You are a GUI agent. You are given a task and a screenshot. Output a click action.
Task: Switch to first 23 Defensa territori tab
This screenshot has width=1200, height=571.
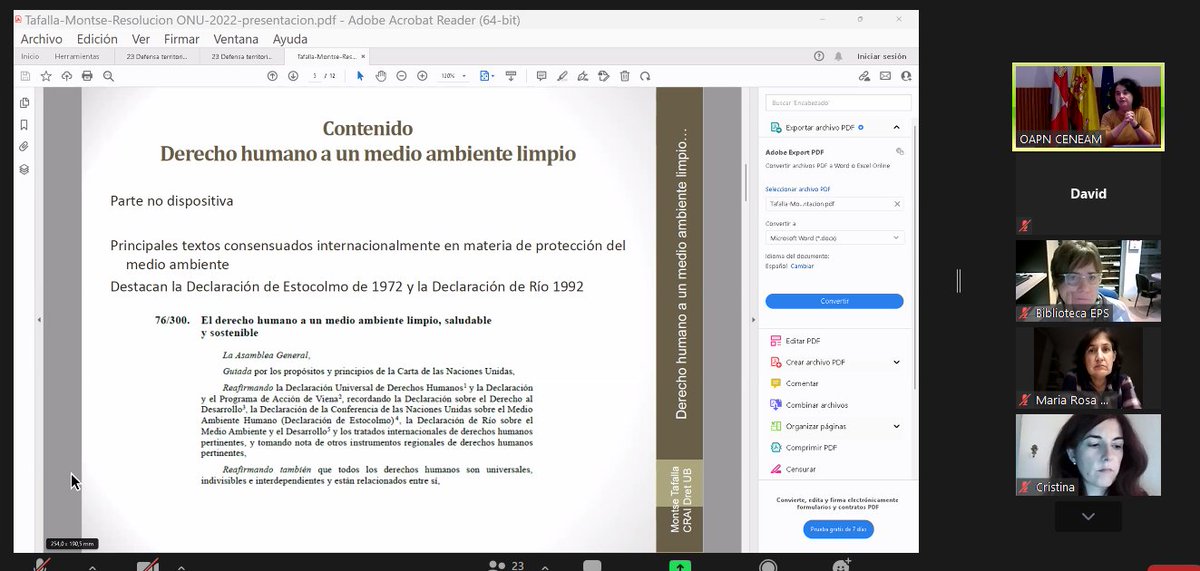[155, 57]
